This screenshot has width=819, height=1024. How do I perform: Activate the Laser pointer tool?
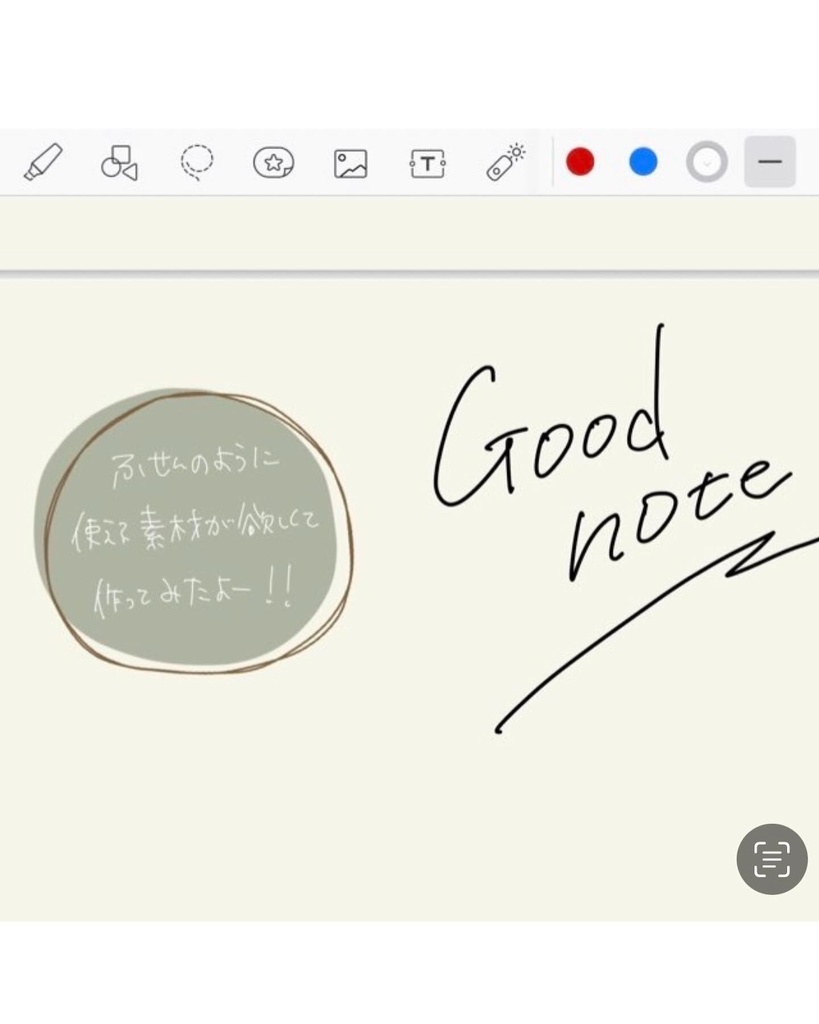pyautogui.click(x=506, y=161)
